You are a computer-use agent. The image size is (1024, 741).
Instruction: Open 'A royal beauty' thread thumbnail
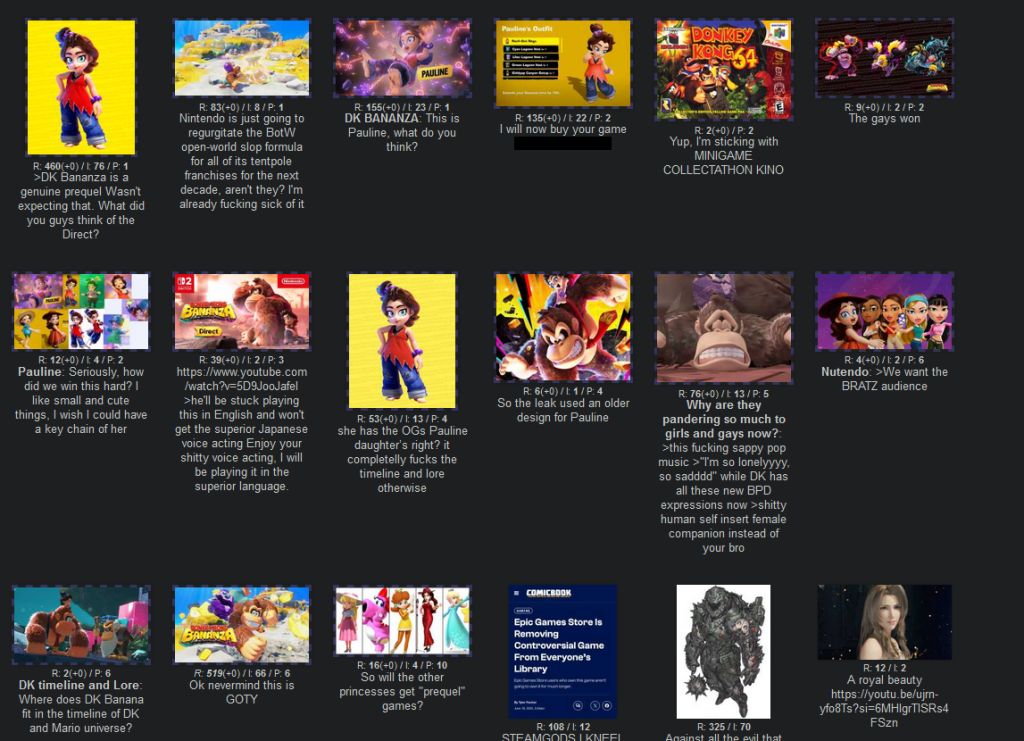tap(884, 622)
